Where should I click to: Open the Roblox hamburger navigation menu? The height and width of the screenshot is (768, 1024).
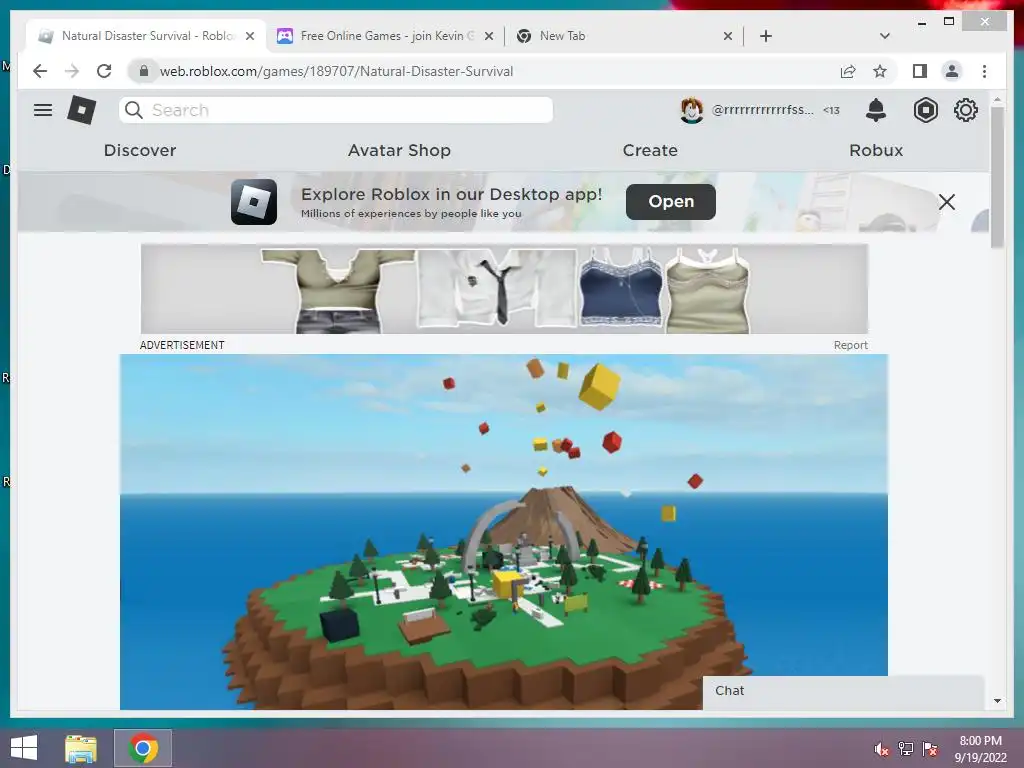click(x=43, y=110)
